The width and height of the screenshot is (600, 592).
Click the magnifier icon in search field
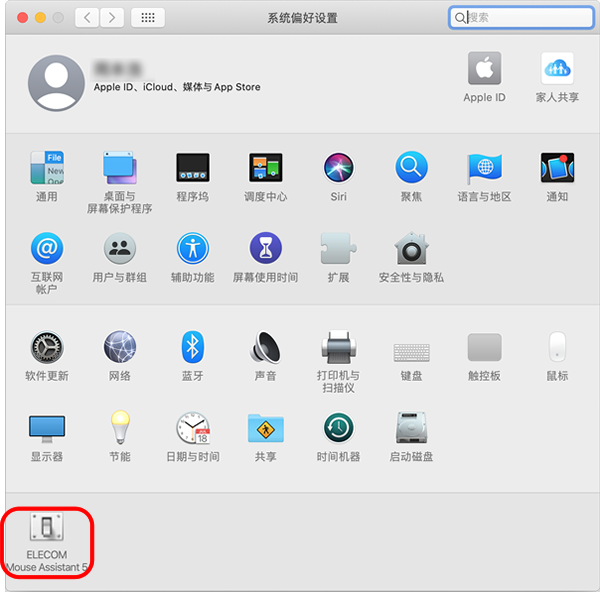click(x=460, y=18)
